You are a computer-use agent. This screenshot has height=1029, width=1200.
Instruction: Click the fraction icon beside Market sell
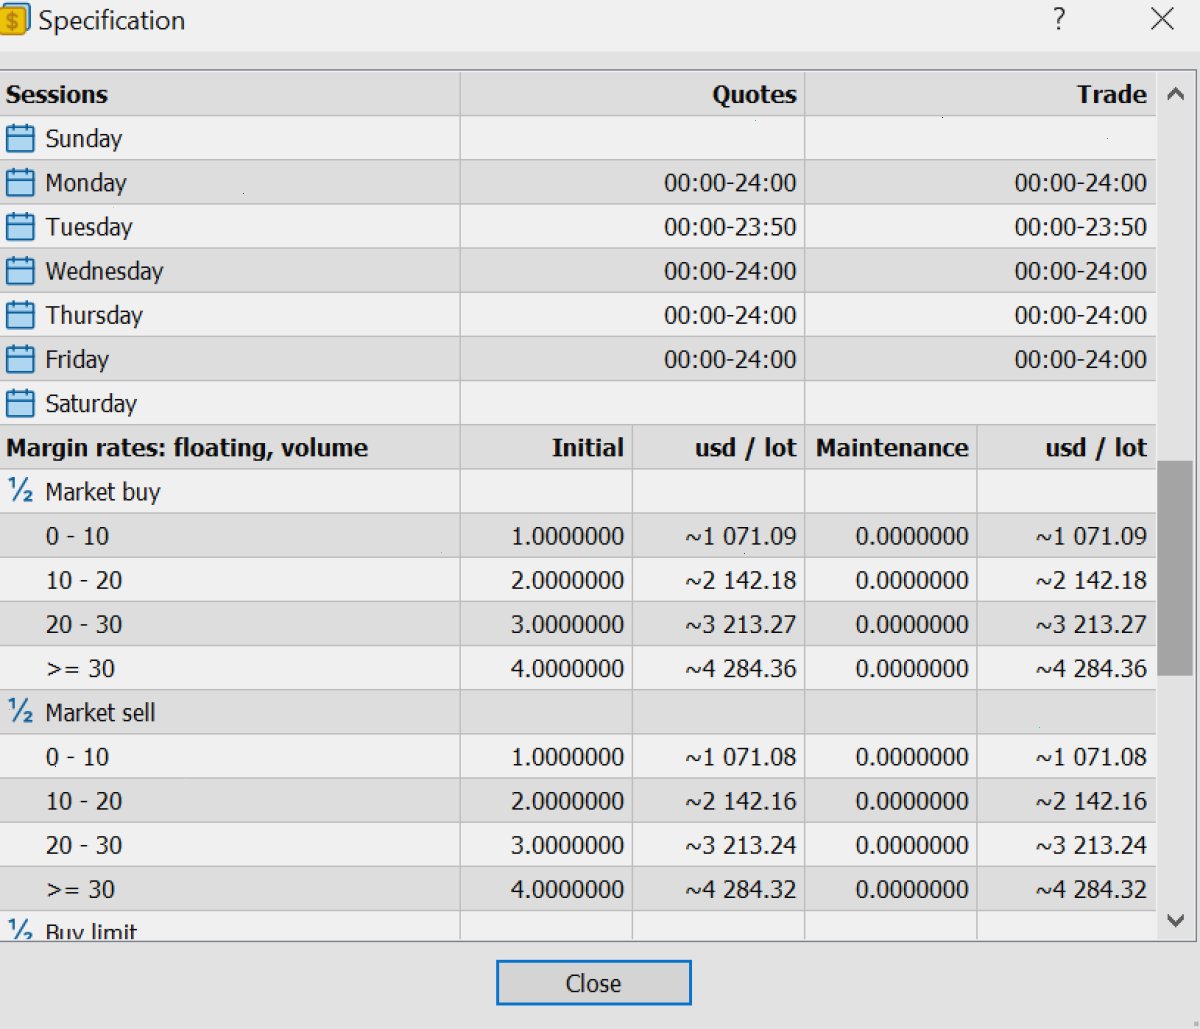20,712
